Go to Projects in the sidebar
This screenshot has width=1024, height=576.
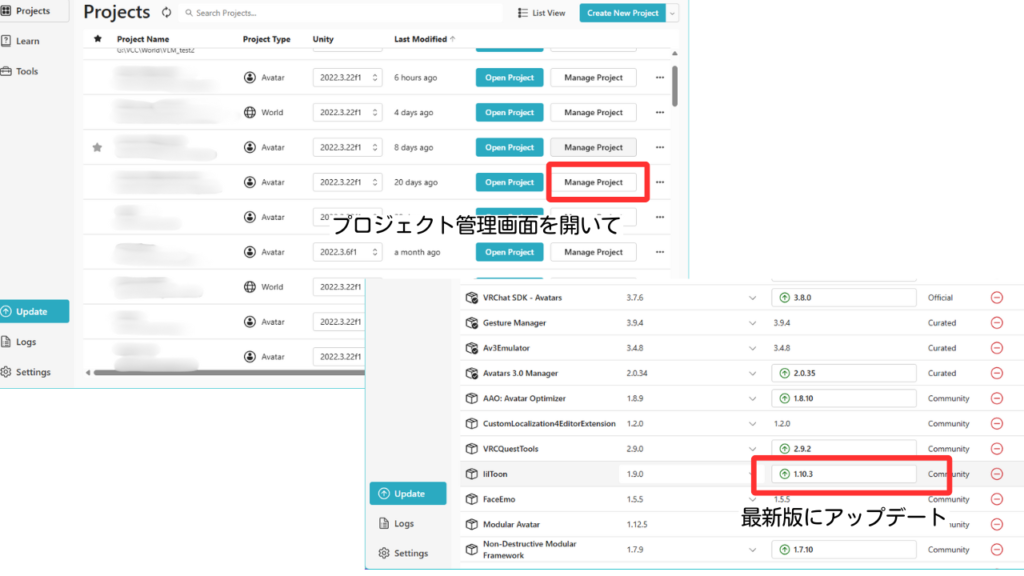[33, 11]
